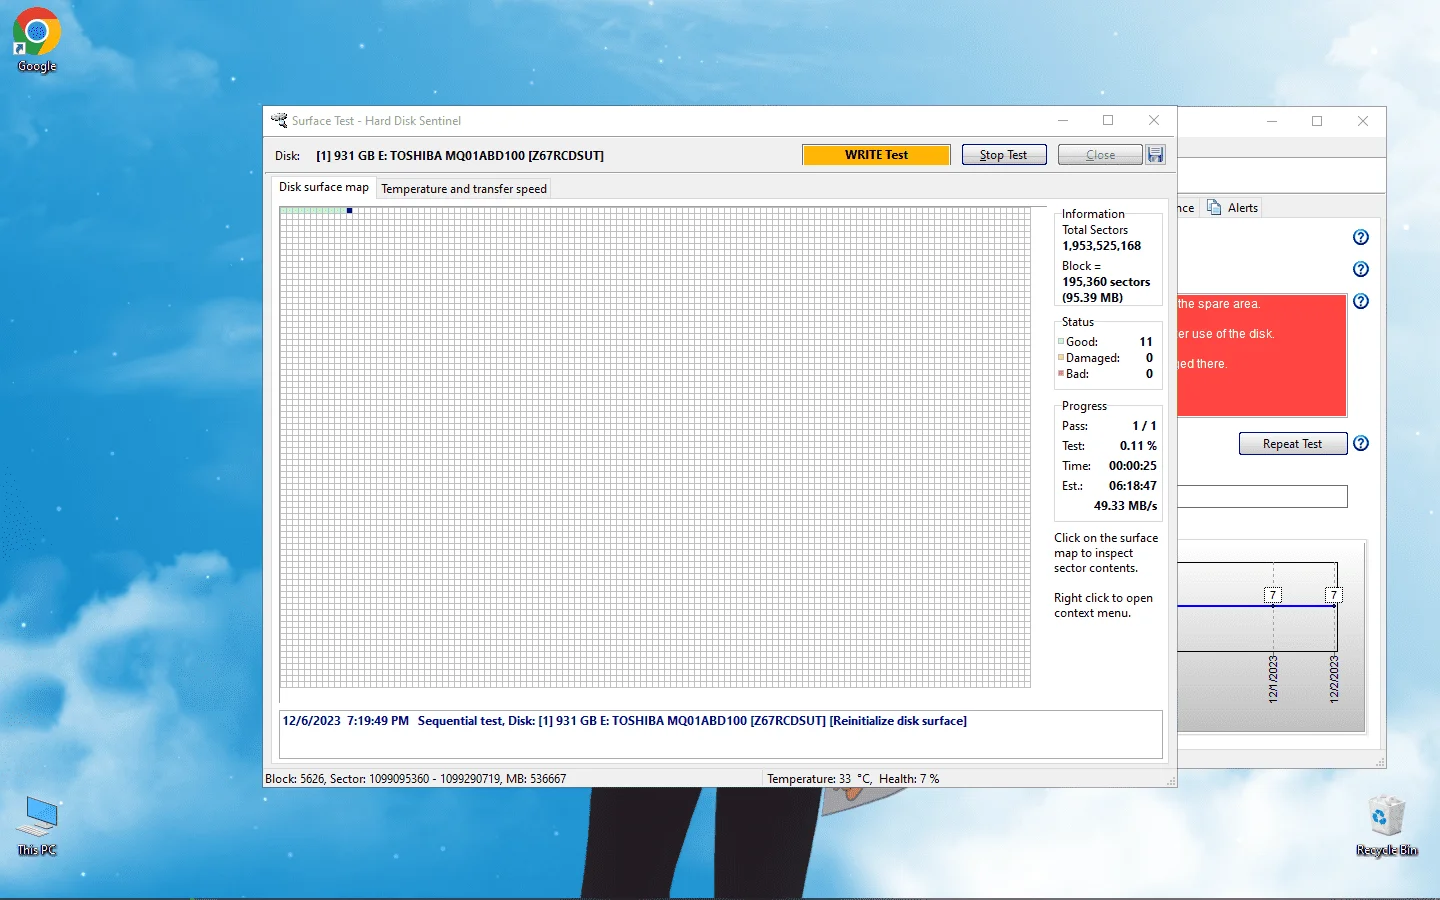
Task: Click the 7 marker above 12/1/2023 on chart
Action: pyautogui.click(x=1273, y=595)
